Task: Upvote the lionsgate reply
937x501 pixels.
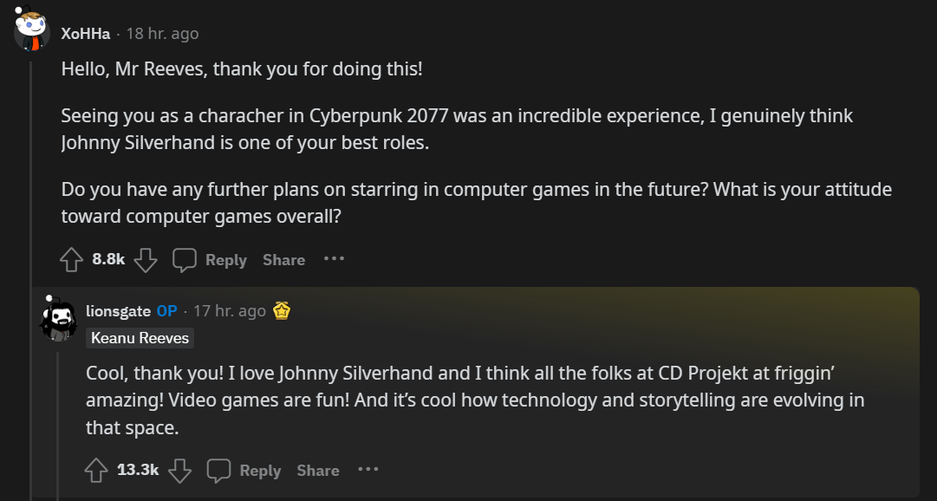Action: coord(96,470)
